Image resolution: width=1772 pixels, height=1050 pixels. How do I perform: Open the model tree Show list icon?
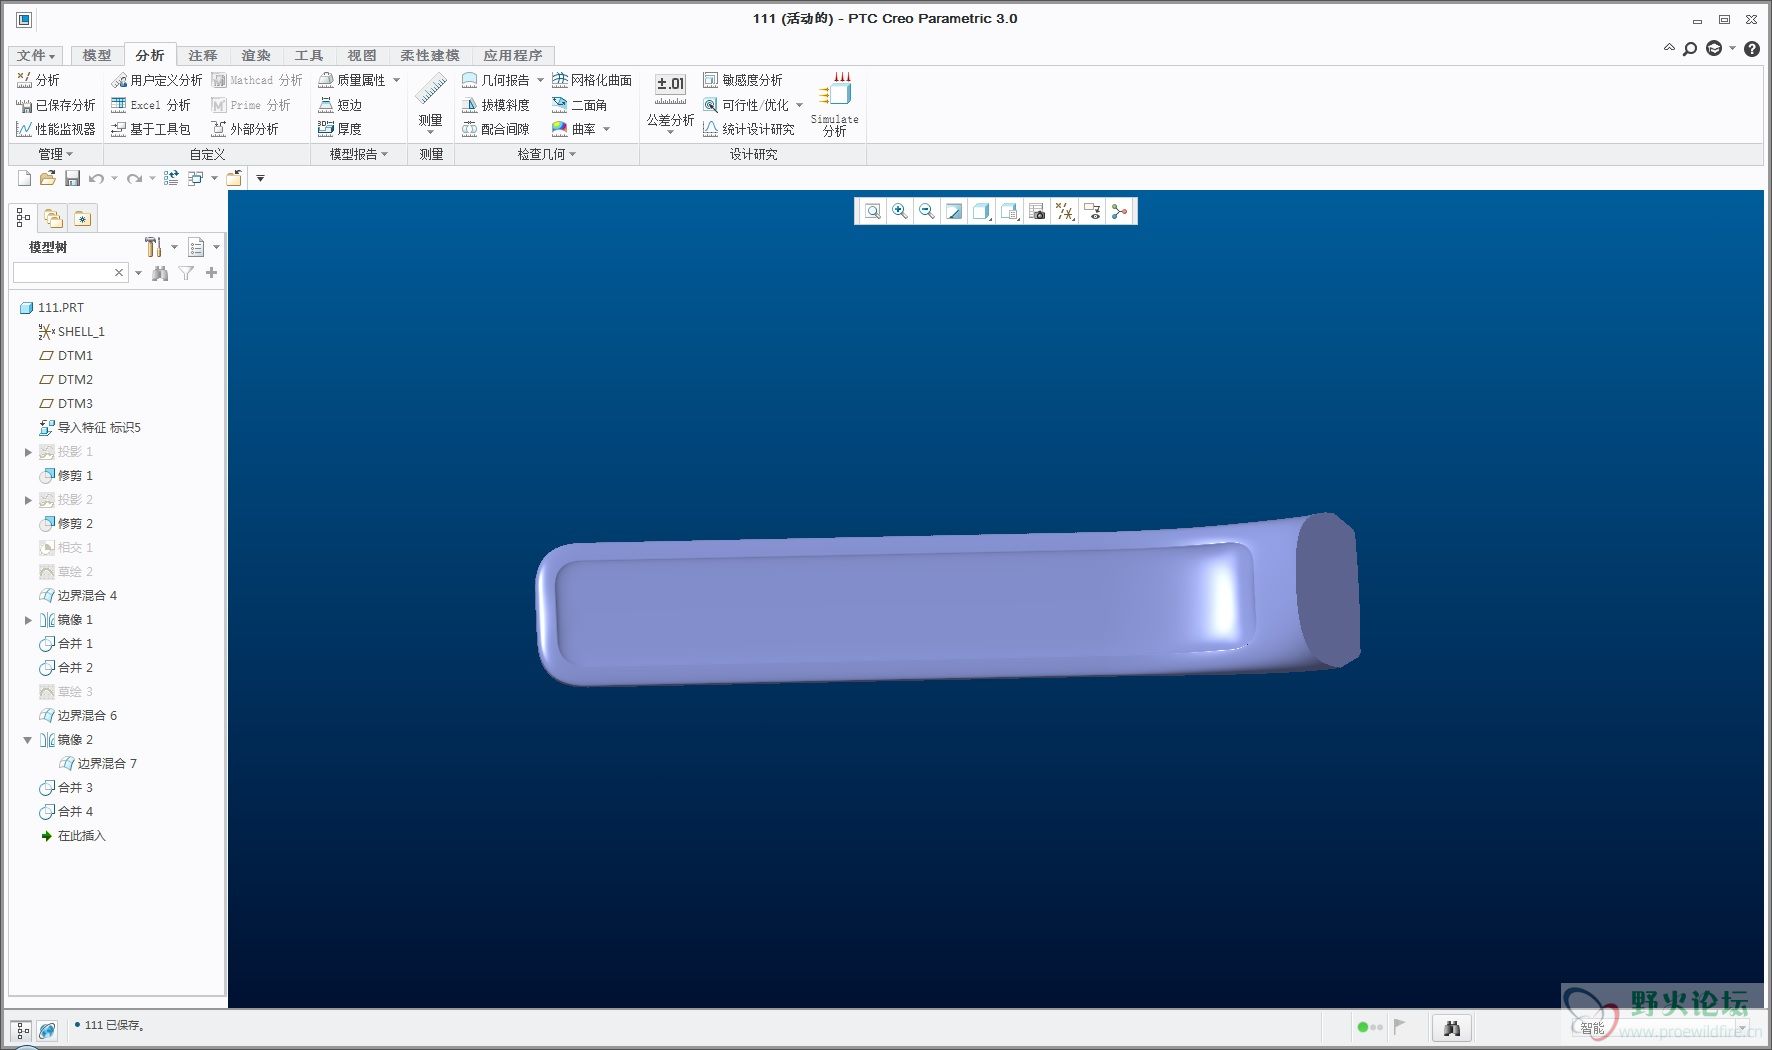196,247
